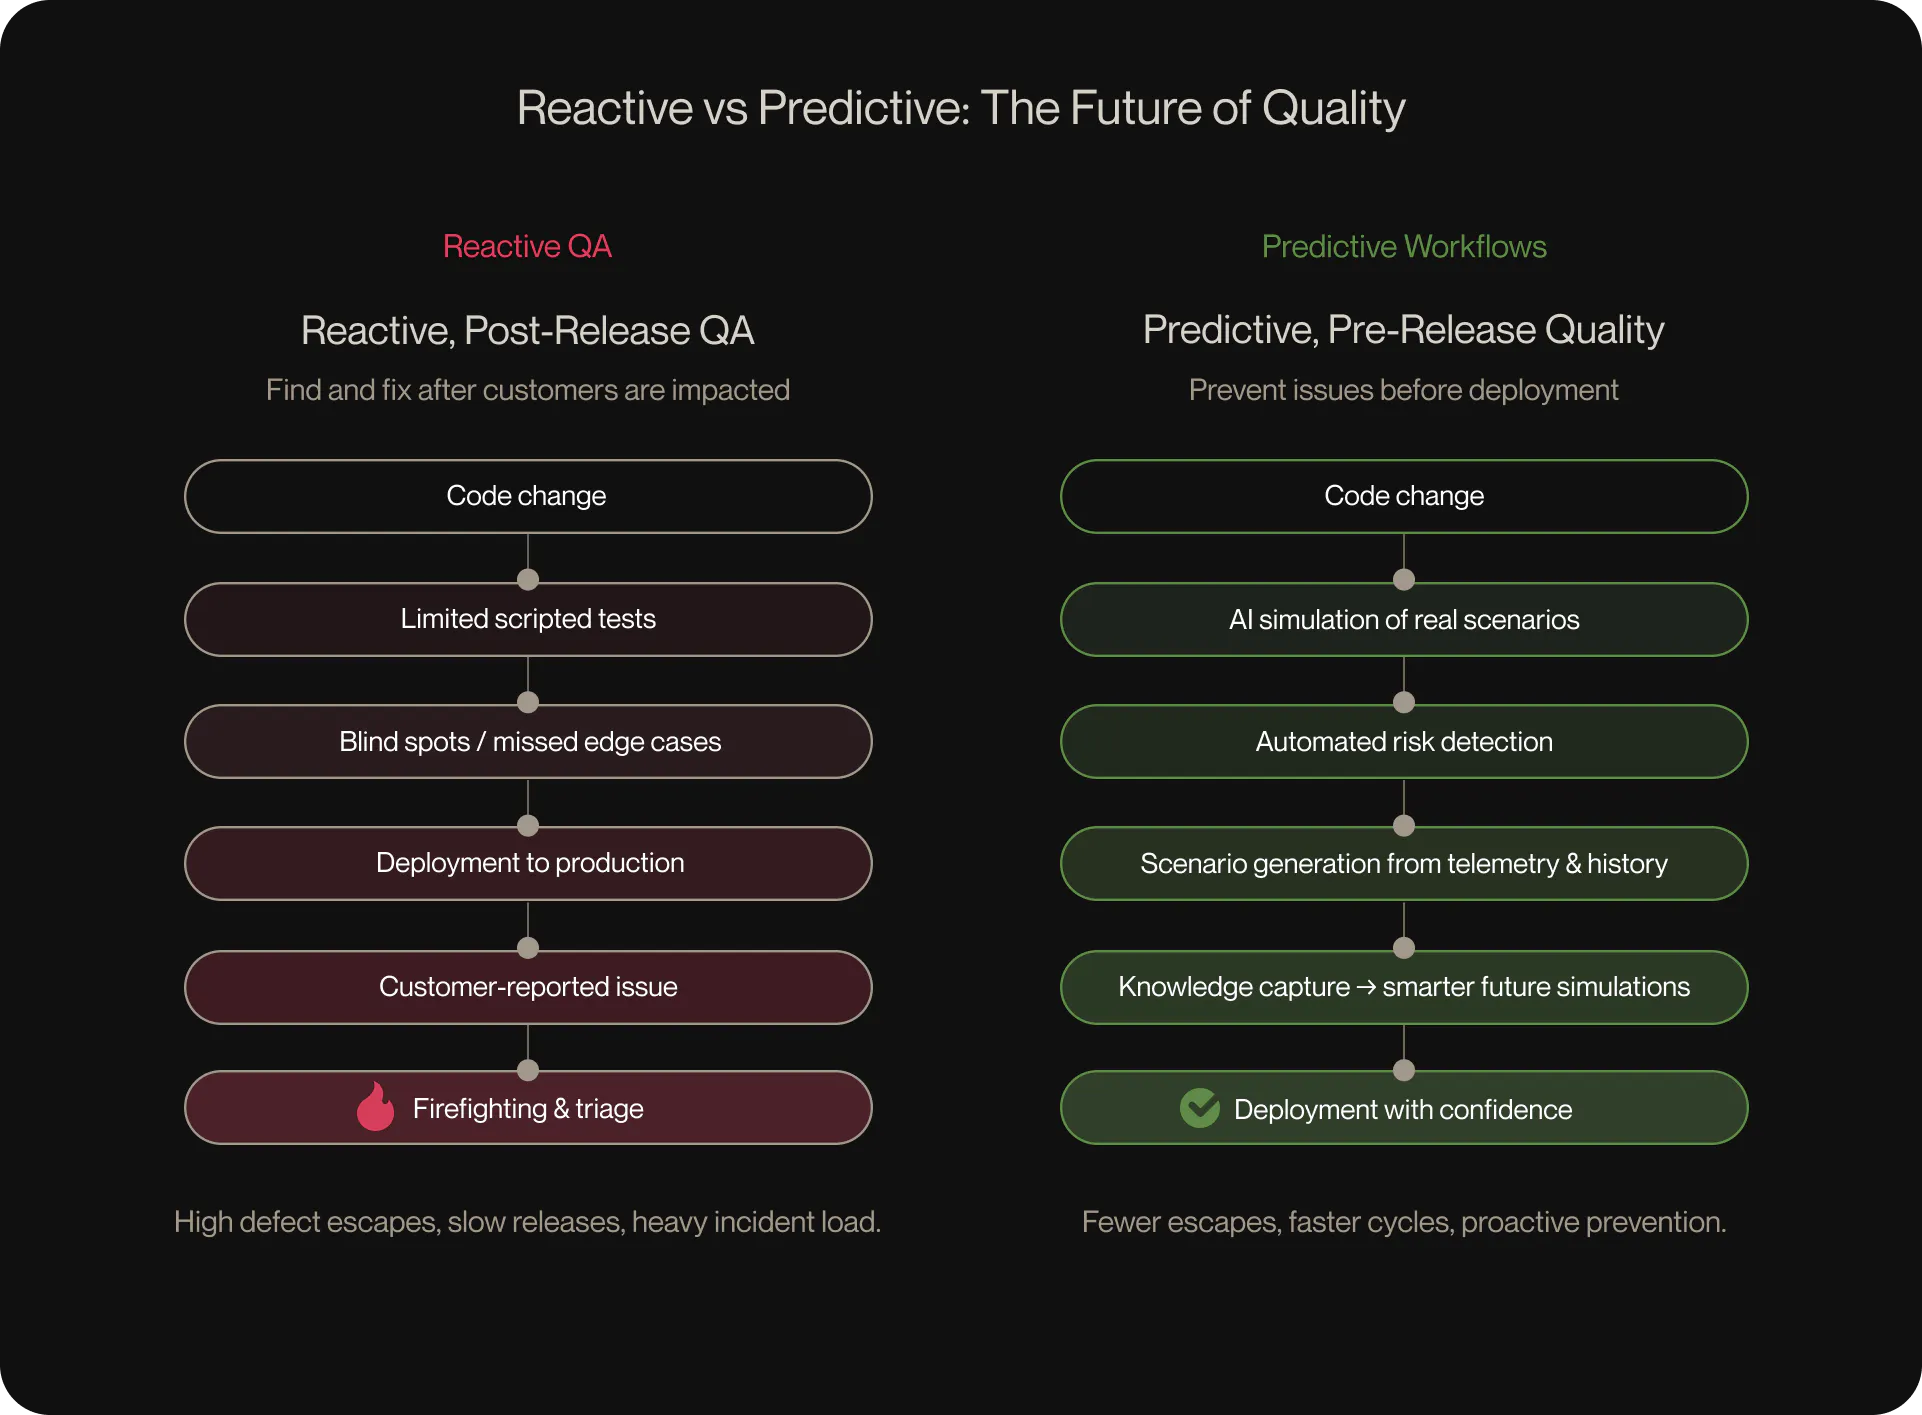1922x1415 pixels.
Task: Click Blind spots / missed edge cases
Action: (528, 742)
